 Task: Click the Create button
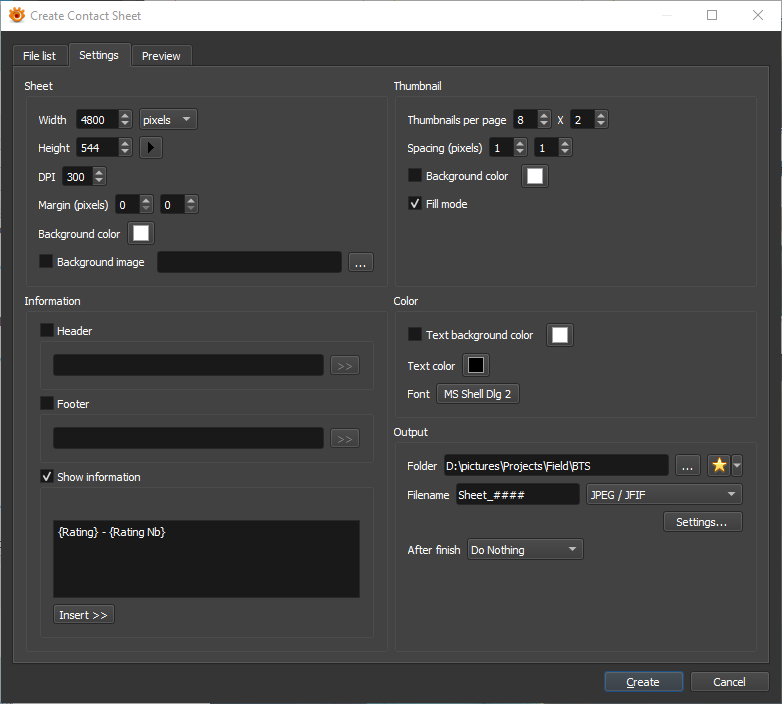click(643, 682)
